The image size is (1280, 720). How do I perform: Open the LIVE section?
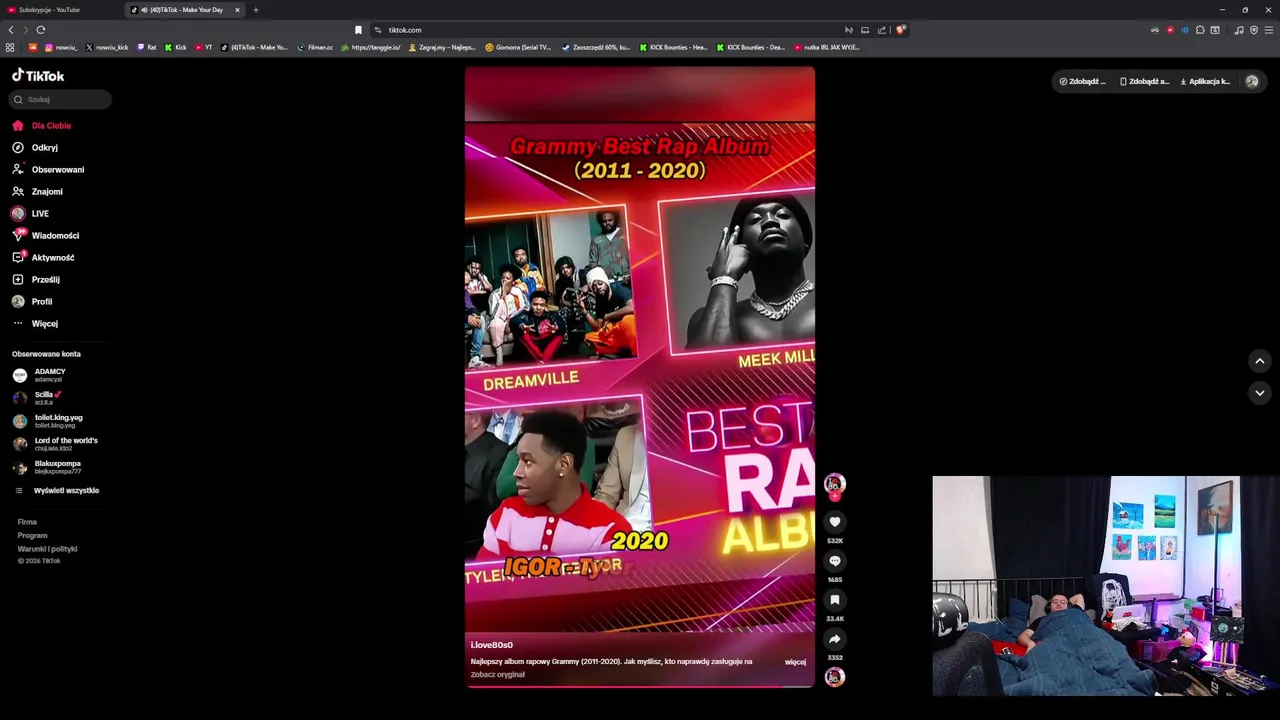(x=30, y=214)
